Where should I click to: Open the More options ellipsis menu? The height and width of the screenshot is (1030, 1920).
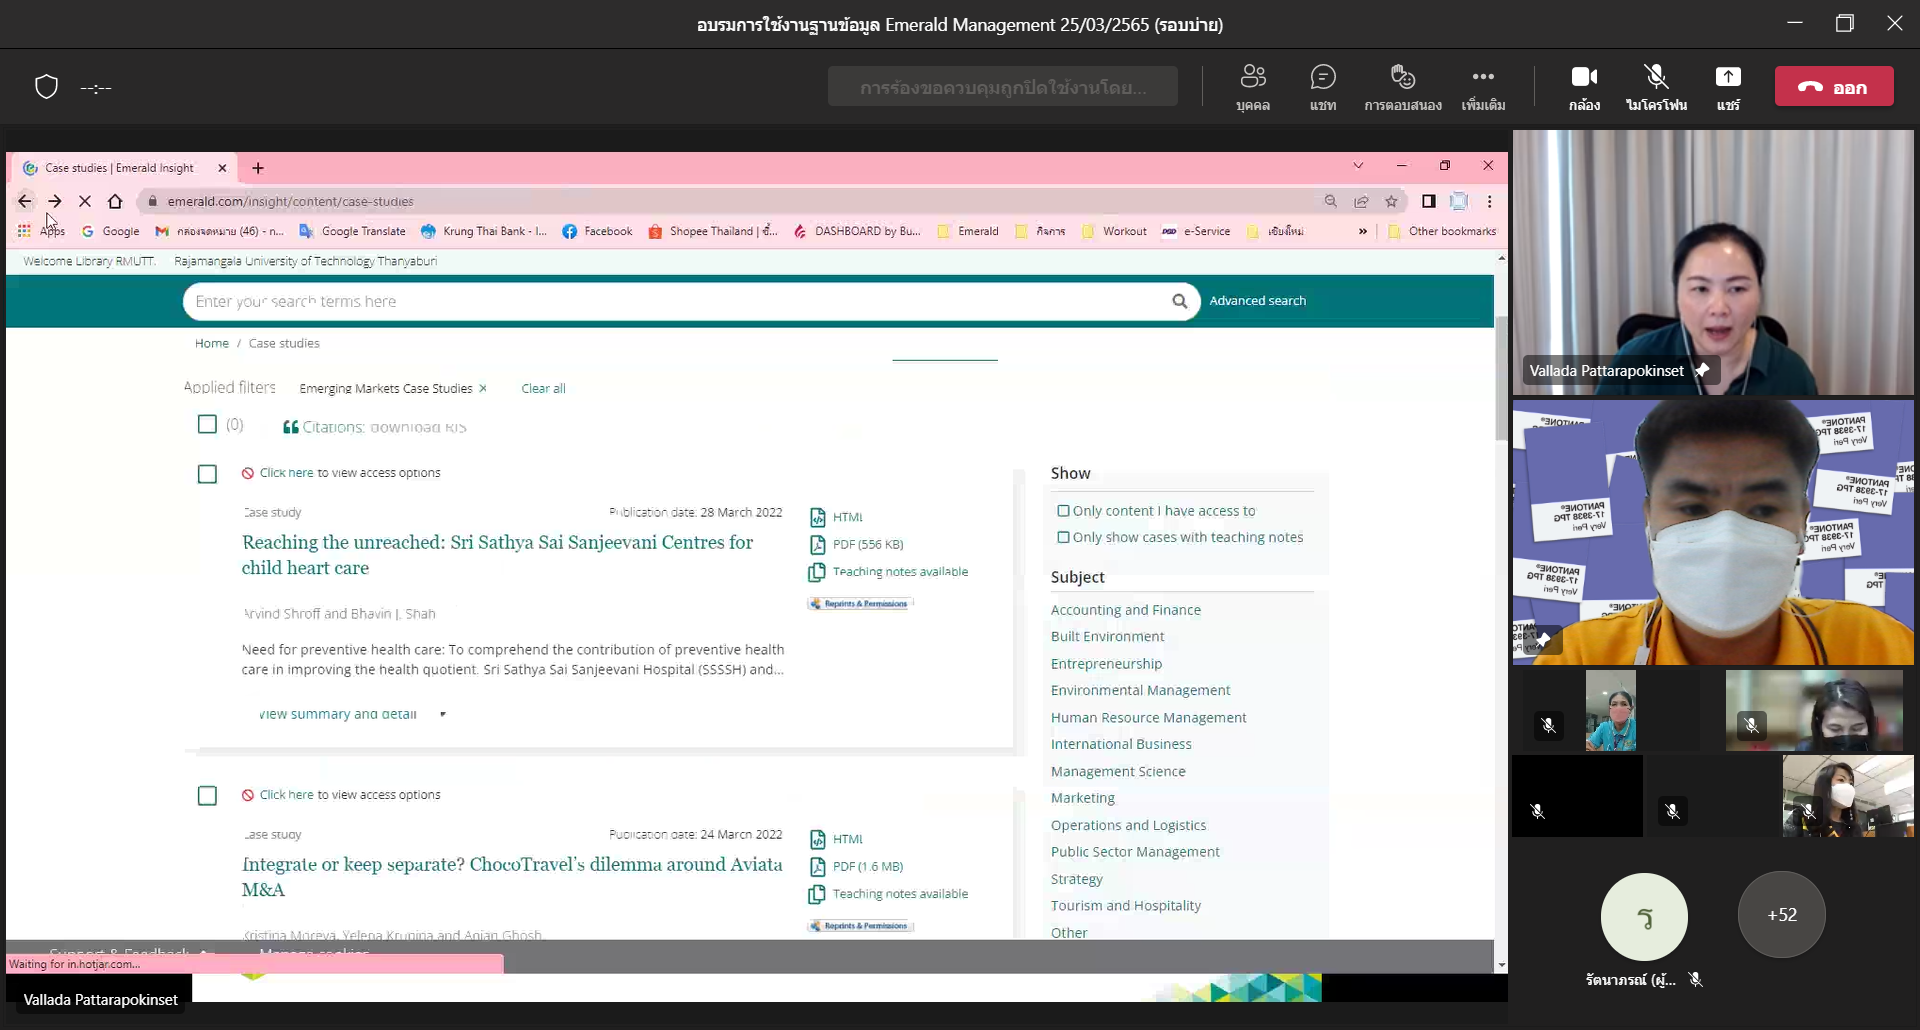coord(1482,78)
